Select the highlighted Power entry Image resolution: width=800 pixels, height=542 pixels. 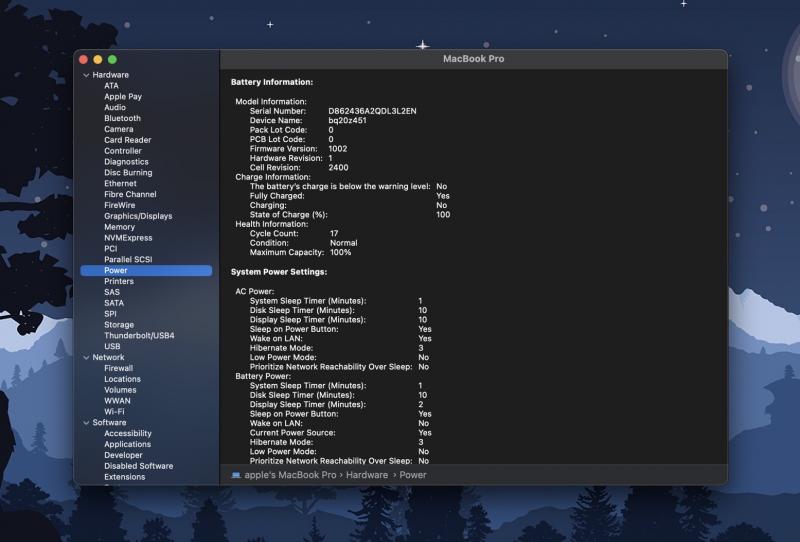(146, 270)
